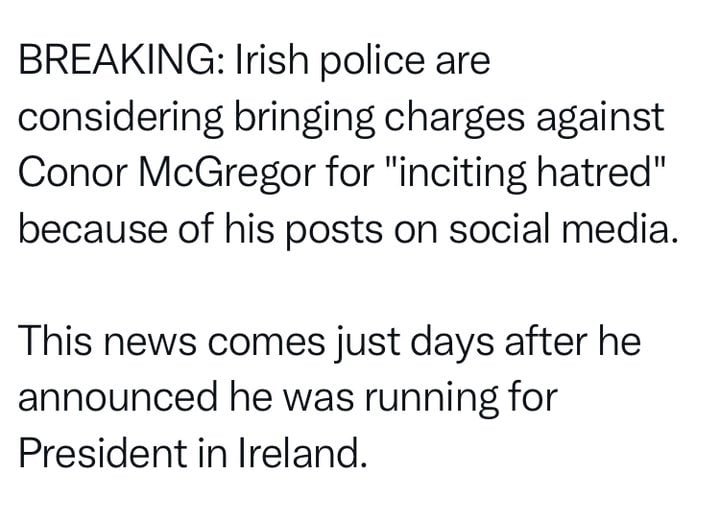Click the quoted word hatred
This screenshot has width=720, height=516.
point(595,173)
